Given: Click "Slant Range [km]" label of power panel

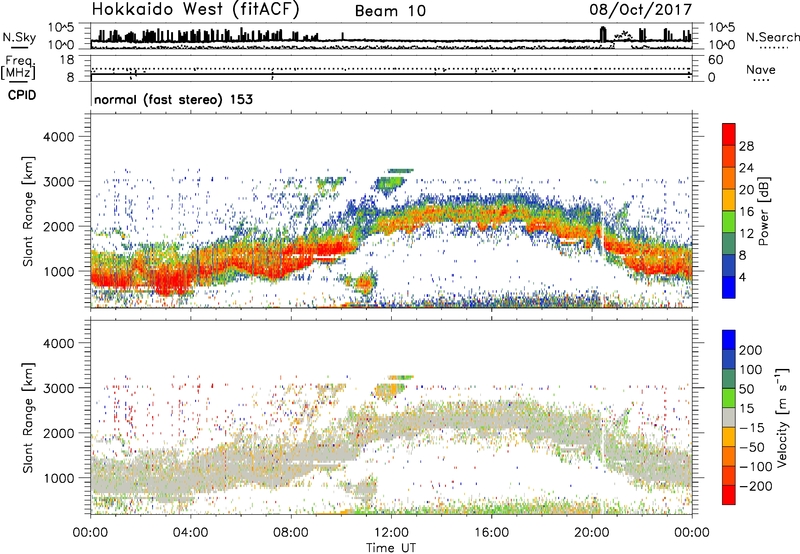Looking at the screenshot, I should click(x=28, y=211).
